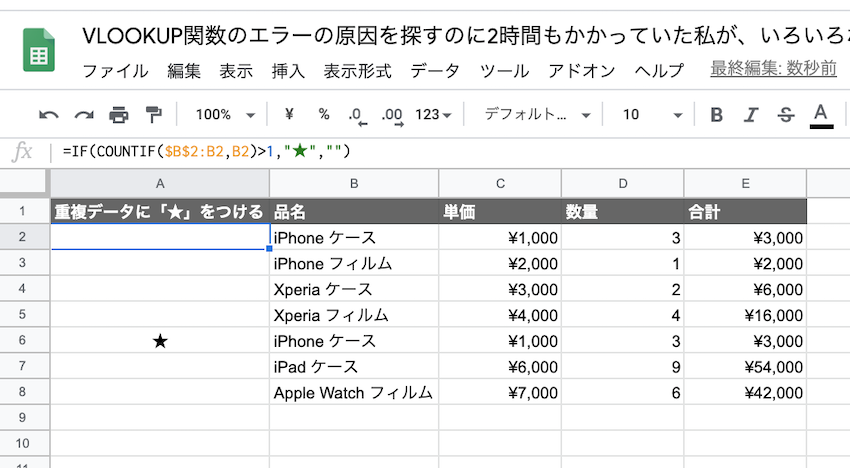This screenshot has width=850, height=468.
Task: Open the デフォルト font dropdown
Action: (x=537, y=114)
